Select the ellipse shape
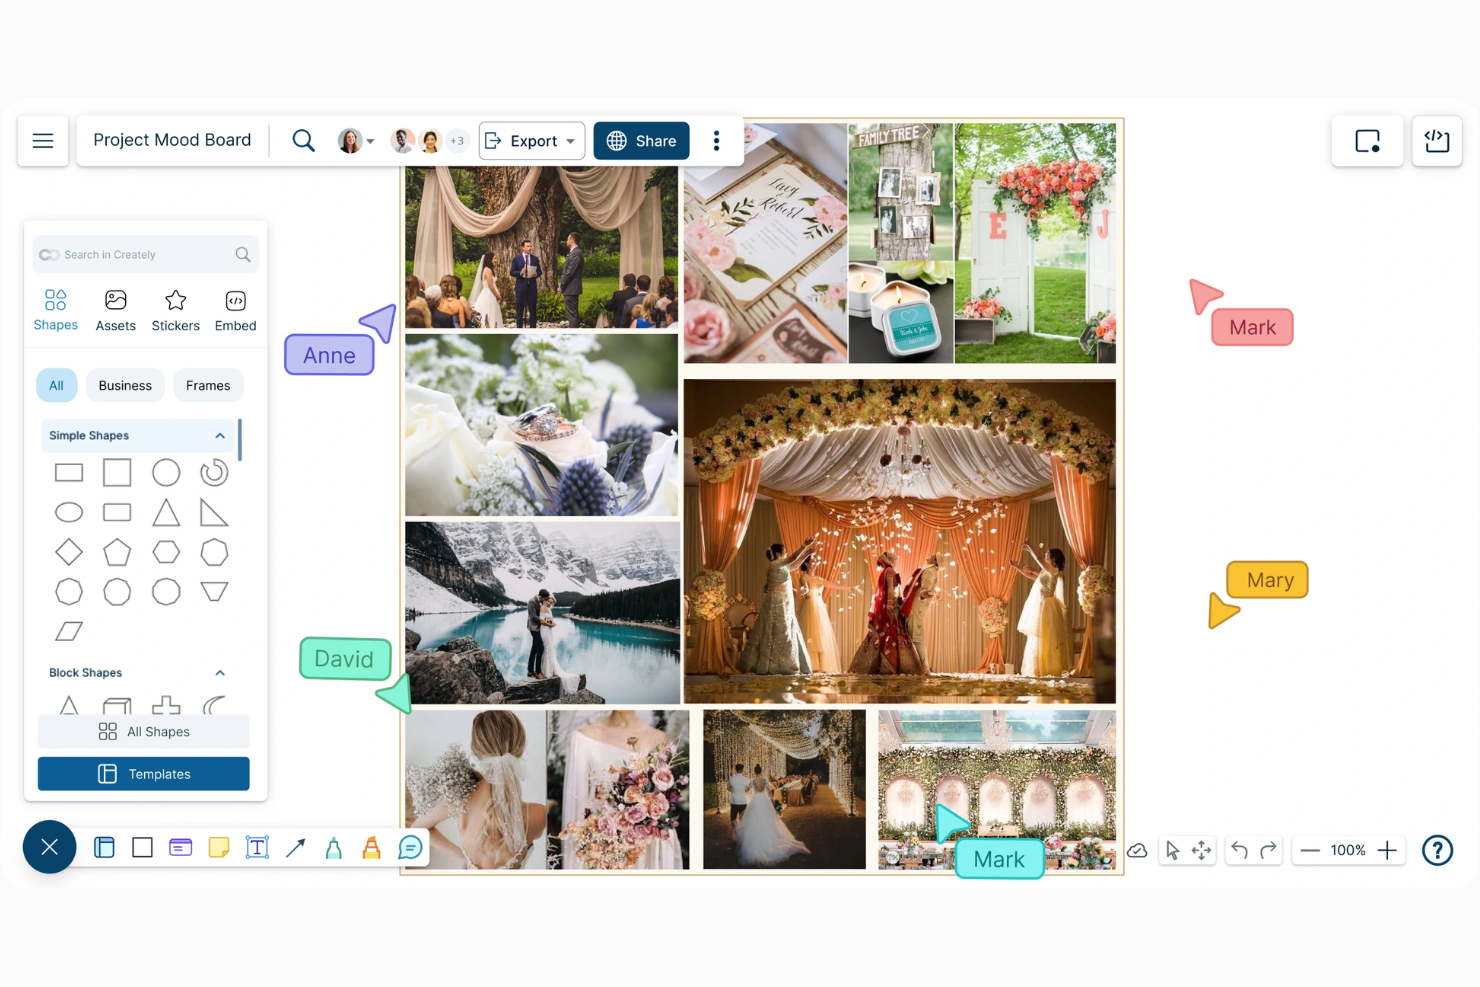 [69, 513]
